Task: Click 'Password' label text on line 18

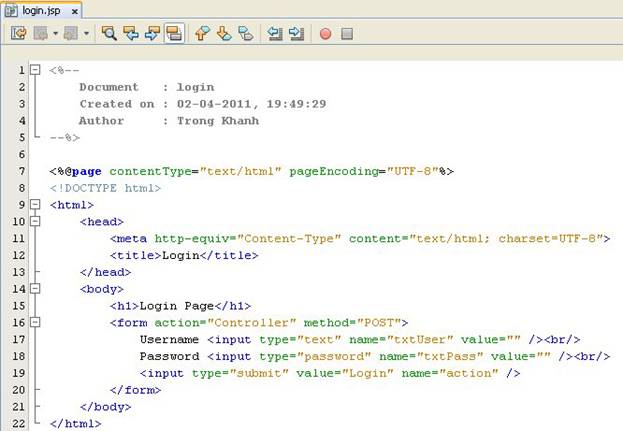Action: [x=169, y=356]
